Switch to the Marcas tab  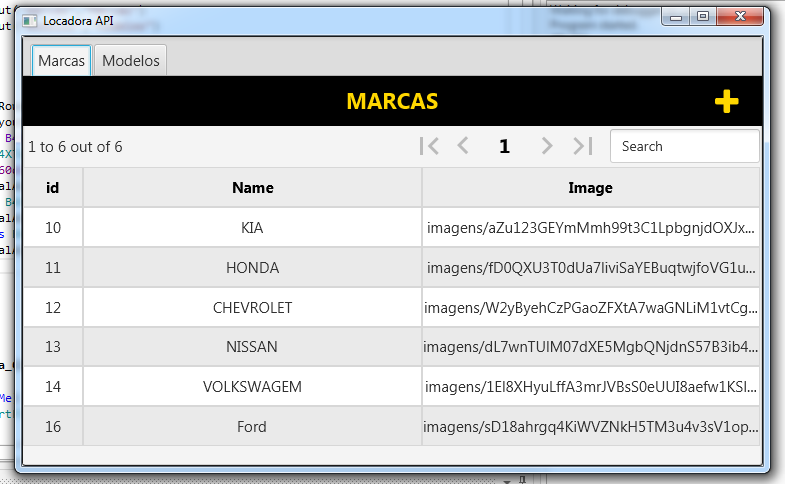[61, 61]
